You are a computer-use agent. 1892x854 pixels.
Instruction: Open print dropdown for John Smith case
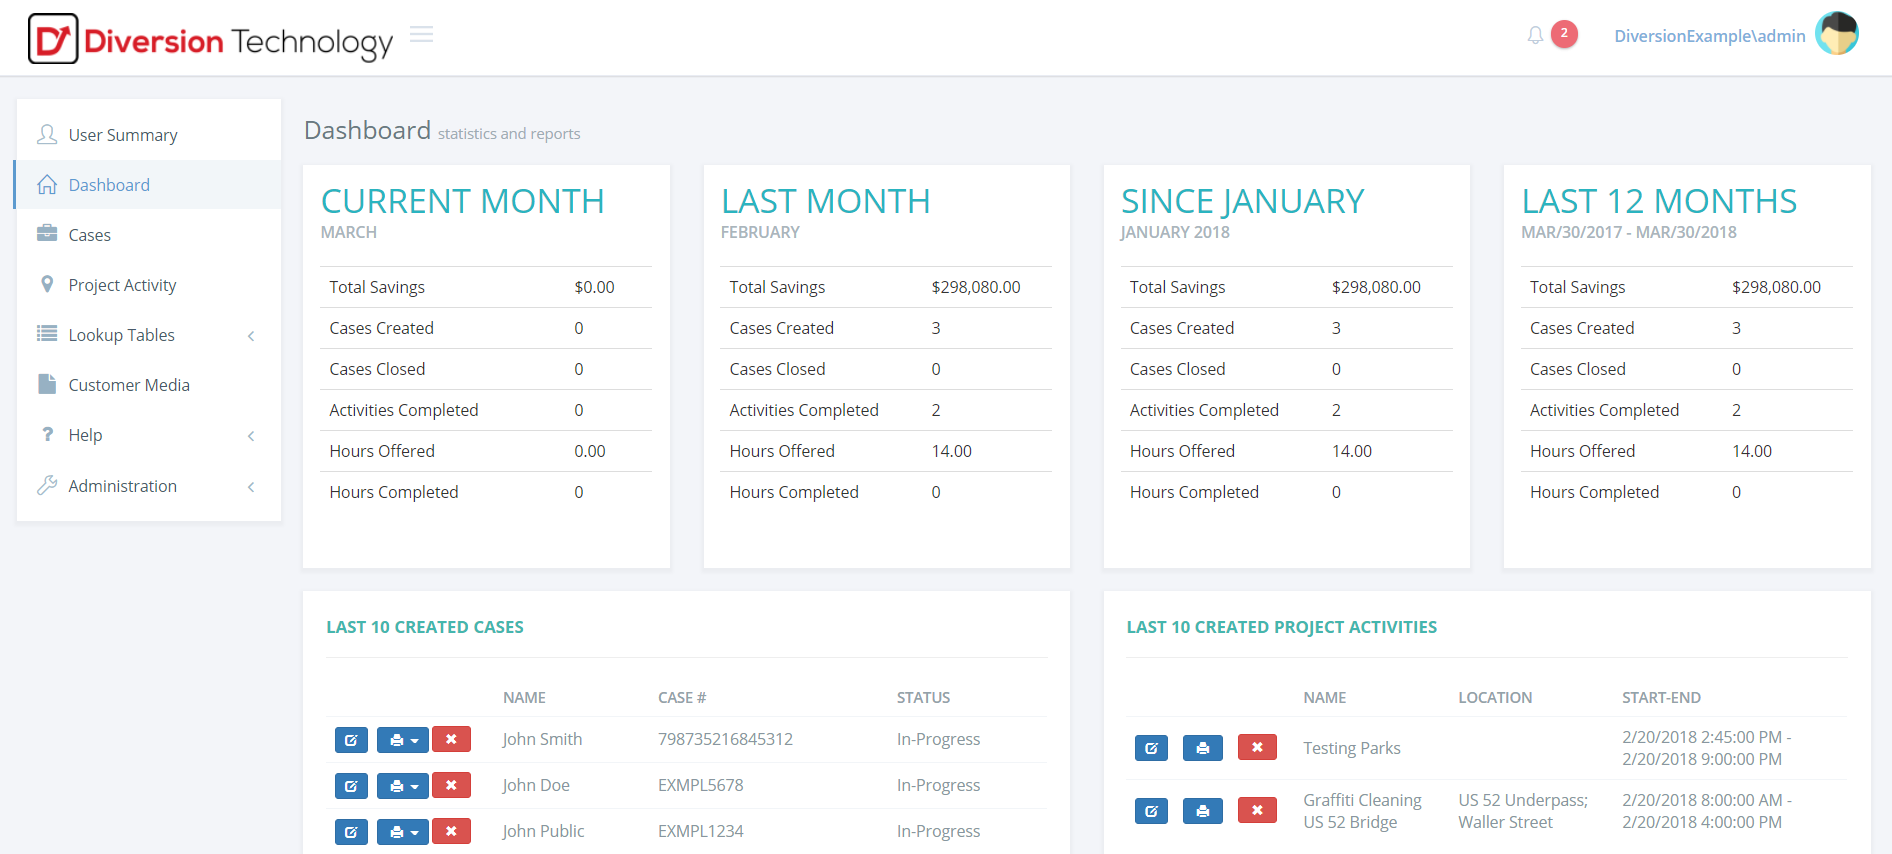(x=403, y=740)
